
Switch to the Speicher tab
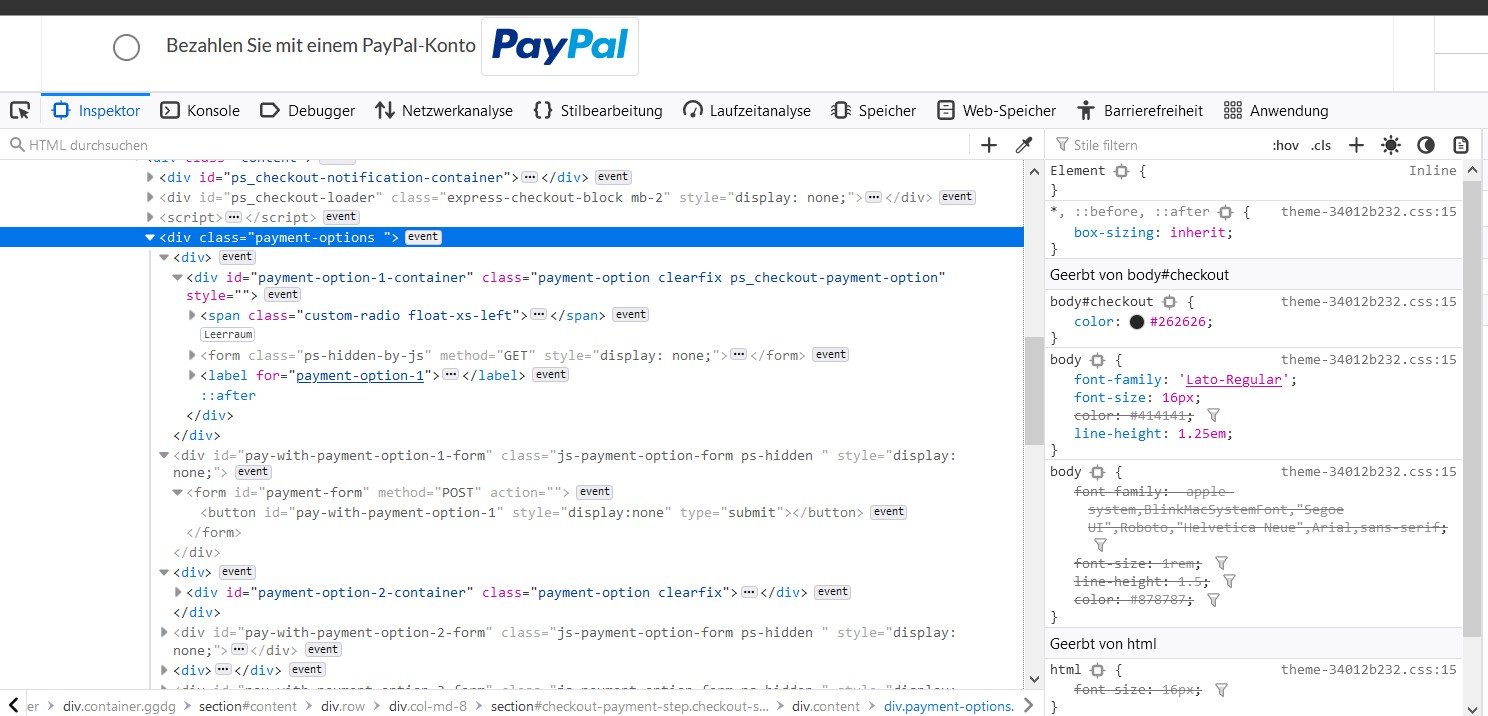click(x=874, y=110)
